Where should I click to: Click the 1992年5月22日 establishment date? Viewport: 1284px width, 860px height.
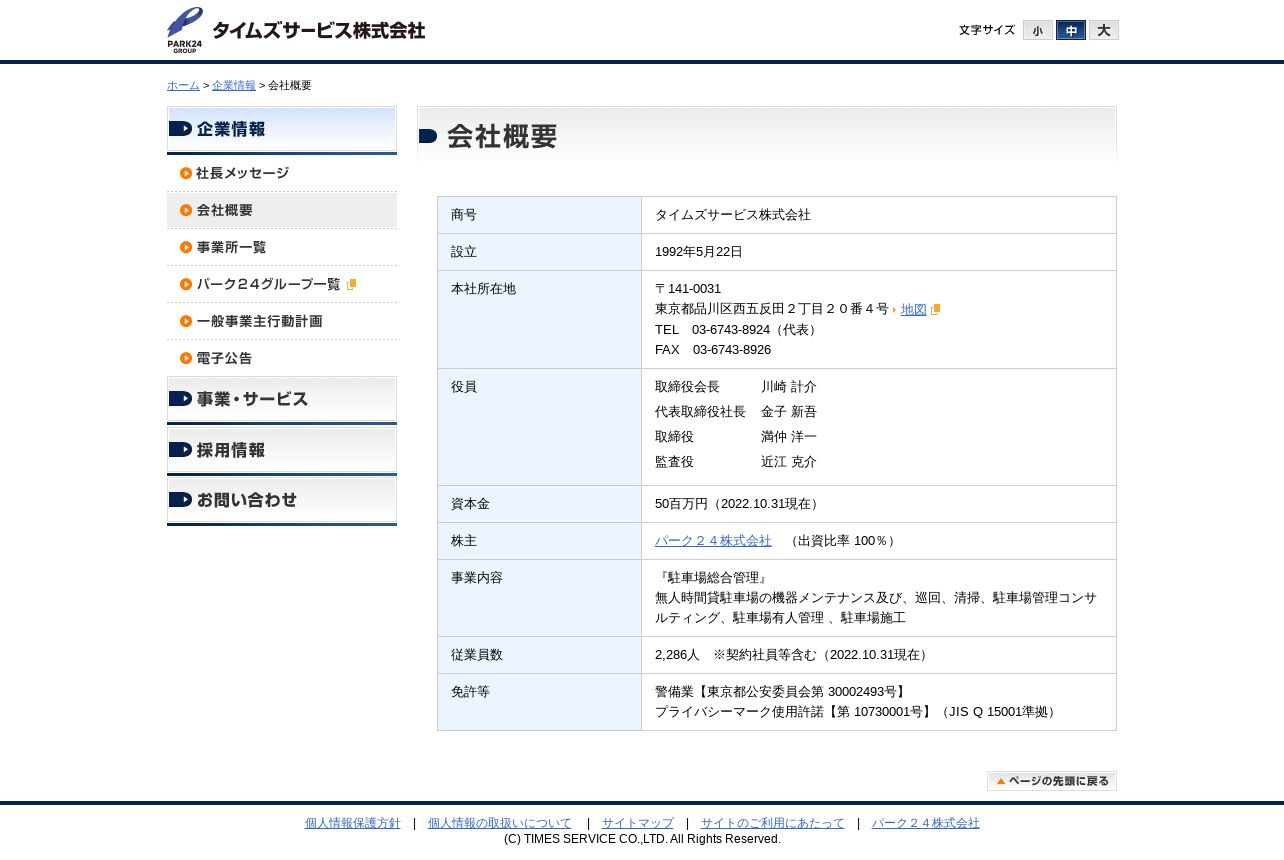click(699, 252)
